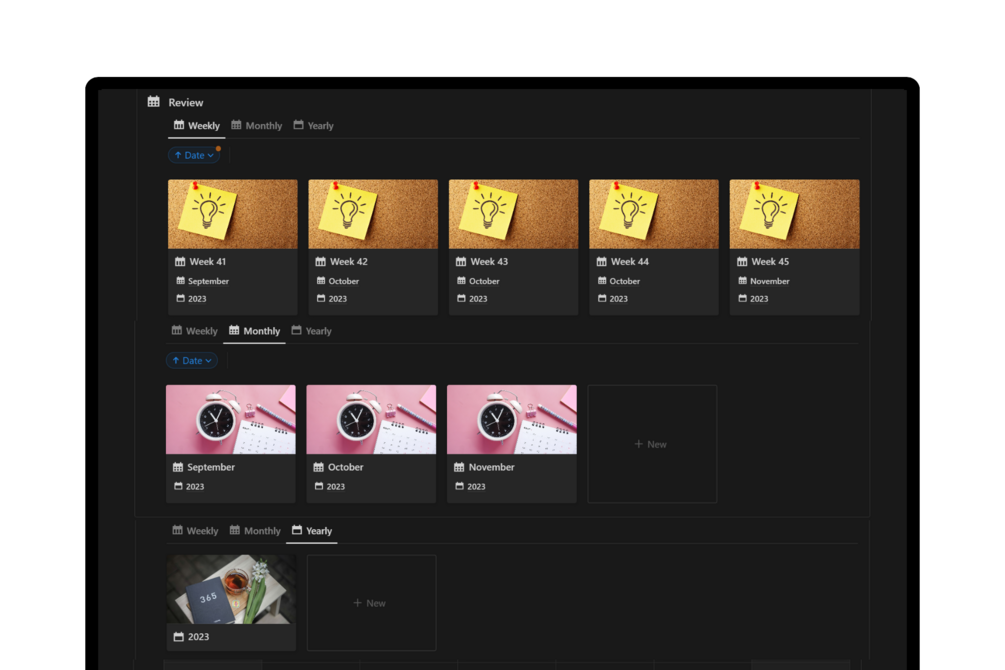Click the calendar icon beside Week 44
Image resolution: width=1005 pixels, height=670 pixels.
pos(601,262)
